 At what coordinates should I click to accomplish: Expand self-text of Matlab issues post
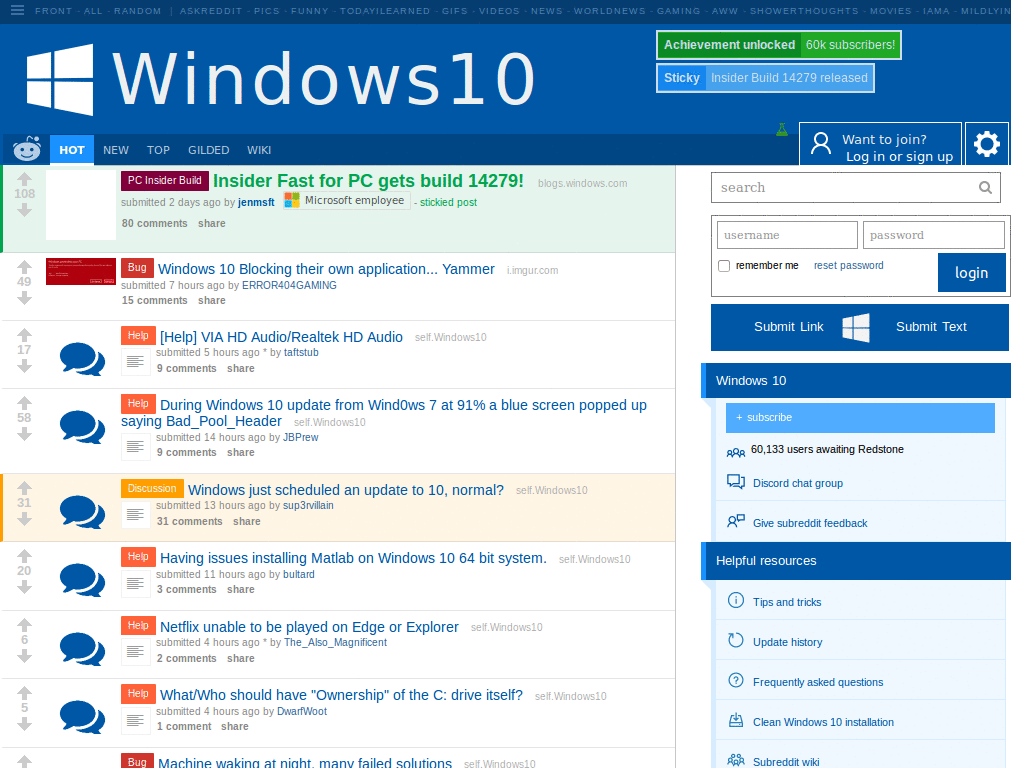pos(135,583)
